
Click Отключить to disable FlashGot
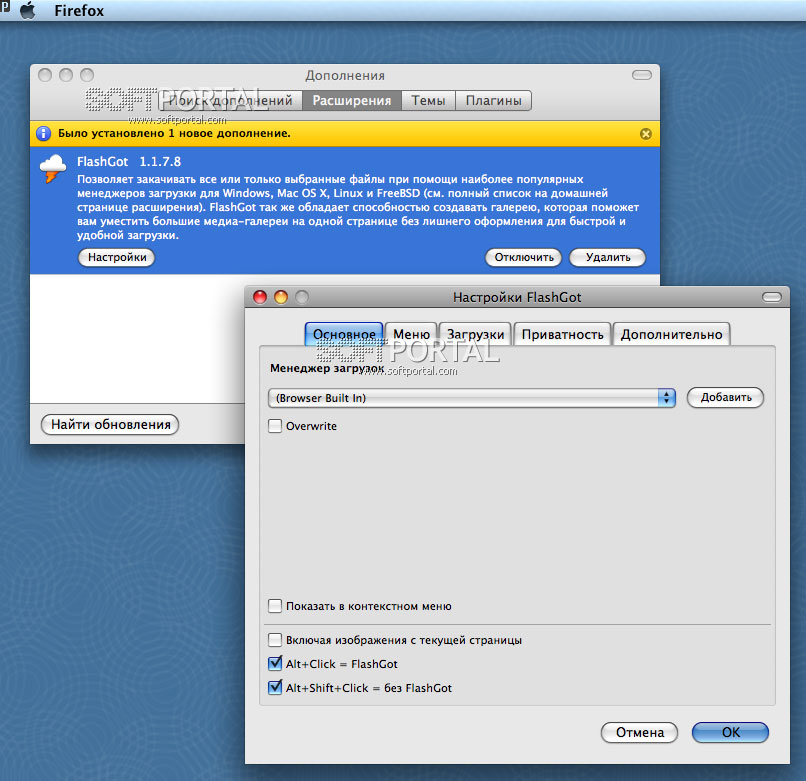coord(524,257)
